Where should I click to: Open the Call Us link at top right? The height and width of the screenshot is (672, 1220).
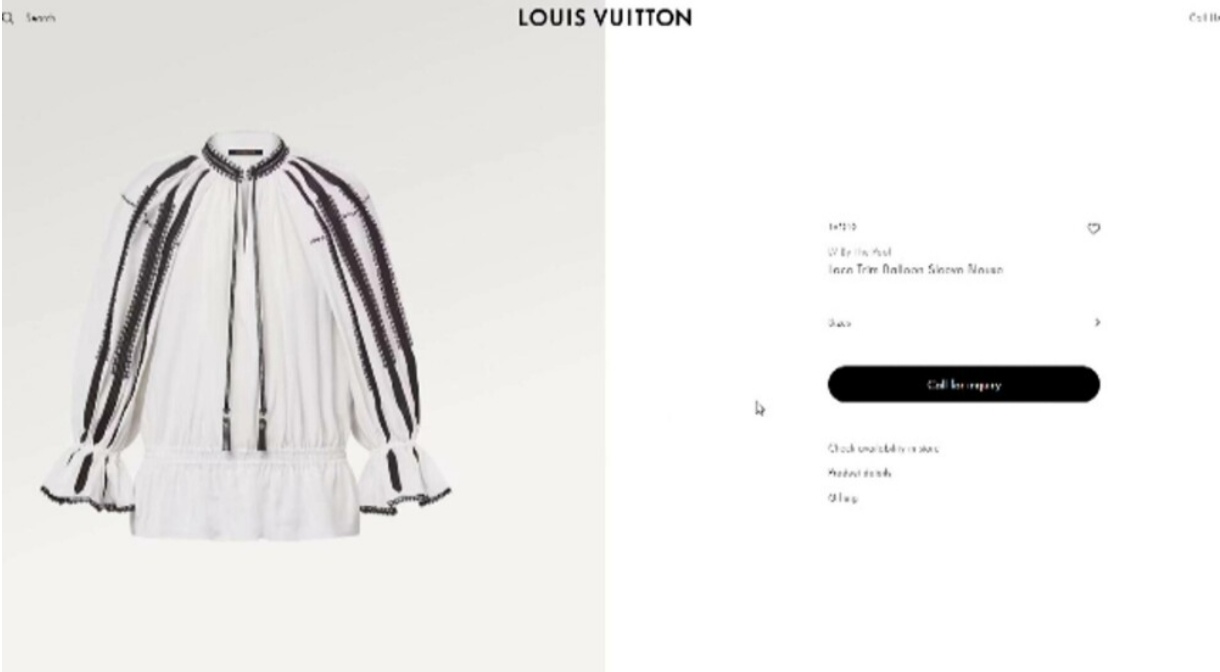pos(1203,18)
